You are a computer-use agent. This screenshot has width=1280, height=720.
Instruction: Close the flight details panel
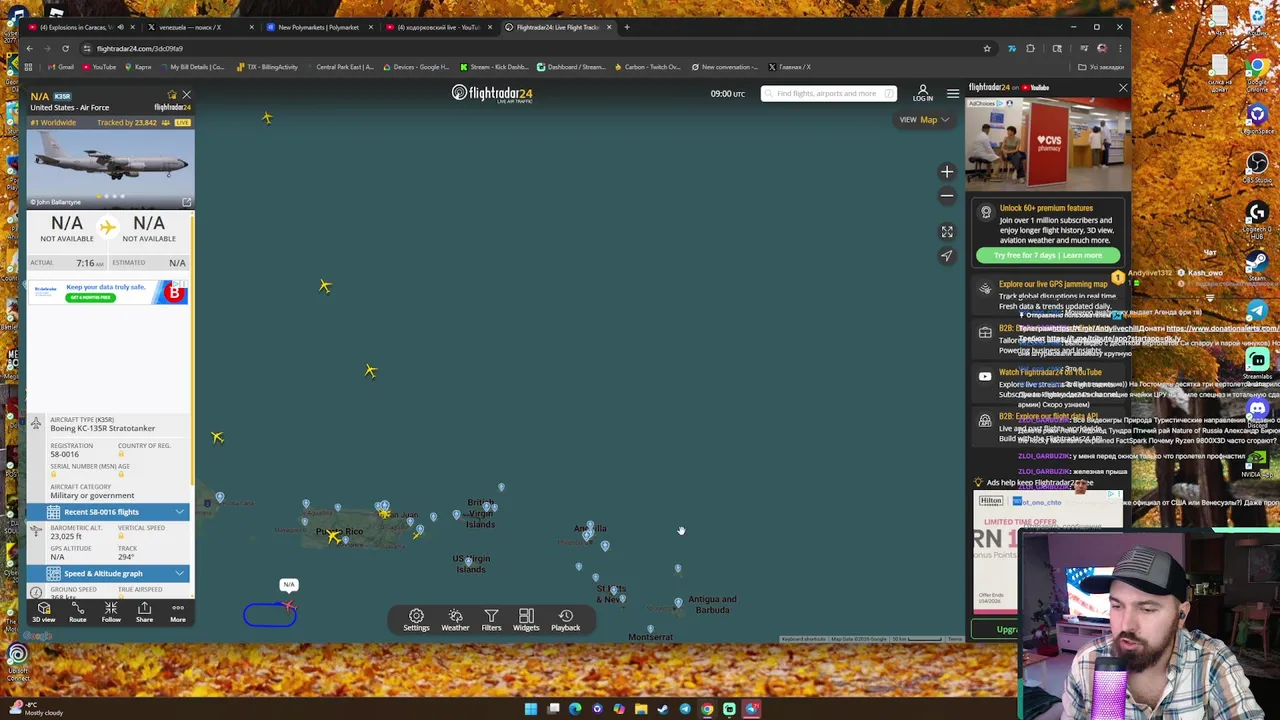point(186,95)
